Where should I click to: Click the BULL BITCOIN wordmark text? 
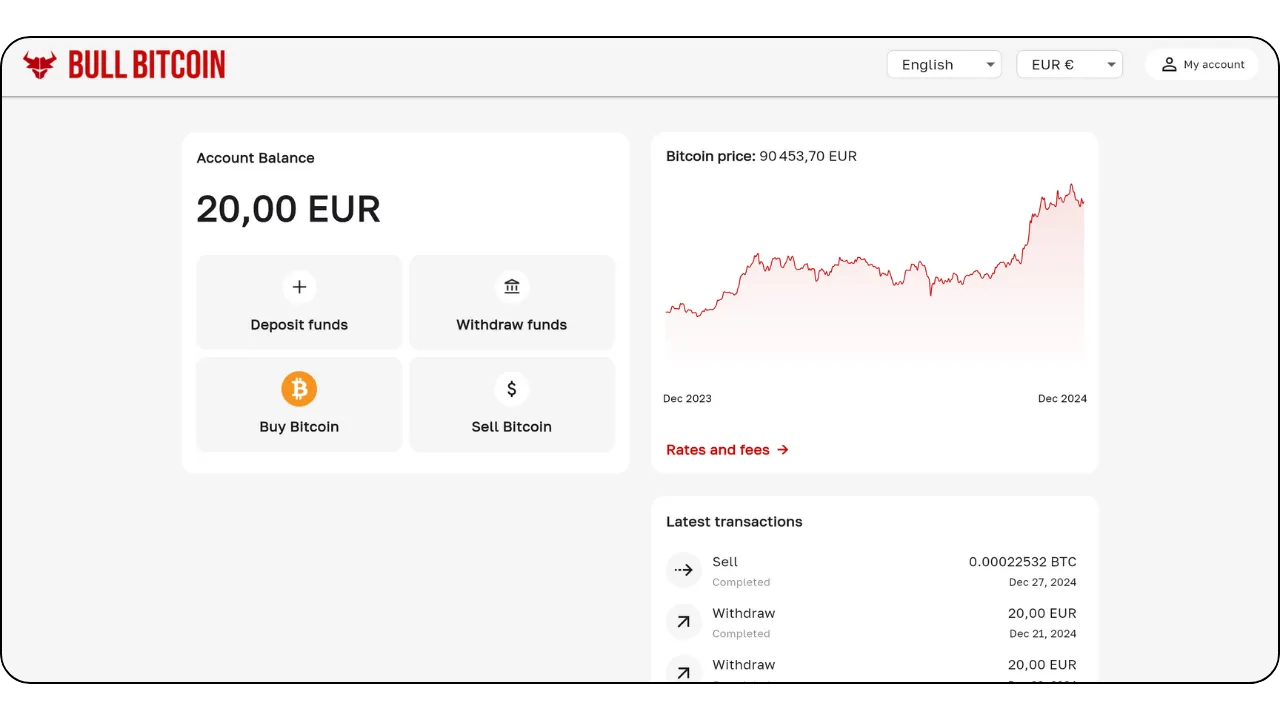[x=147, y=65]
